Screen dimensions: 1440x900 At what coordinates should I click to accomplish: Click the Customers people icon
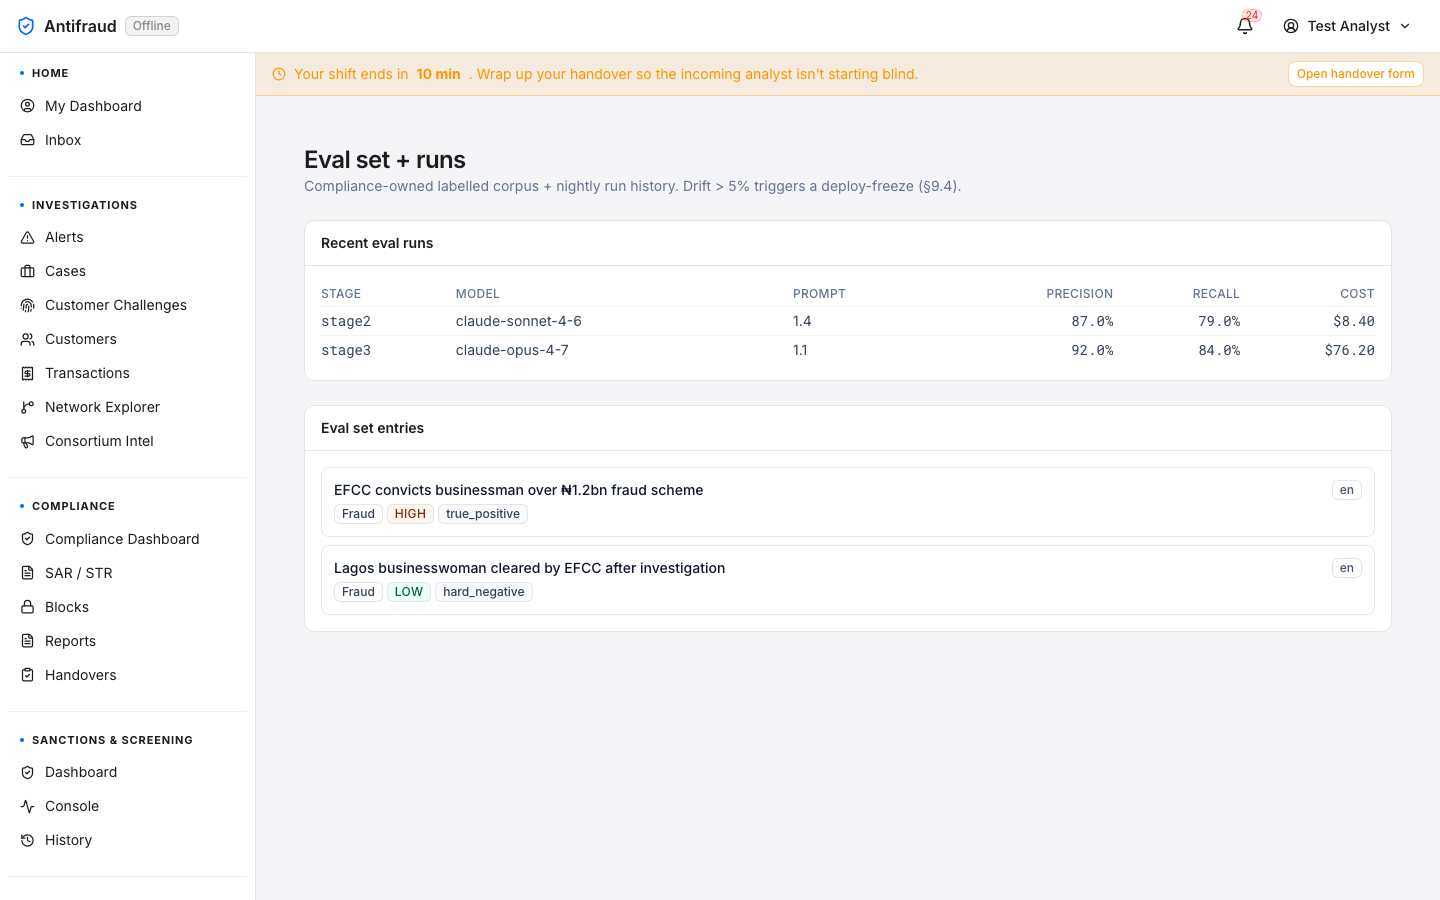[28, 339]
